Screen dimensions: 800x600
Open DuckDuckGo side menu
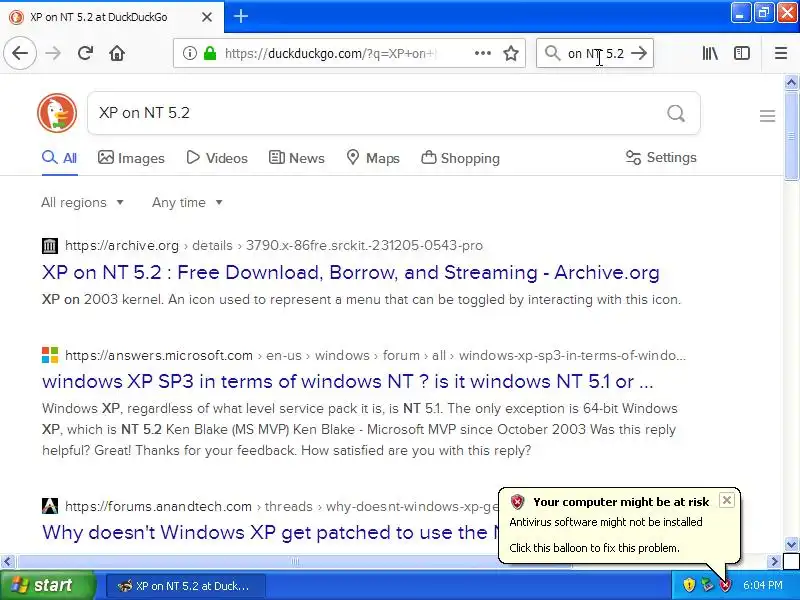[767, 116]
